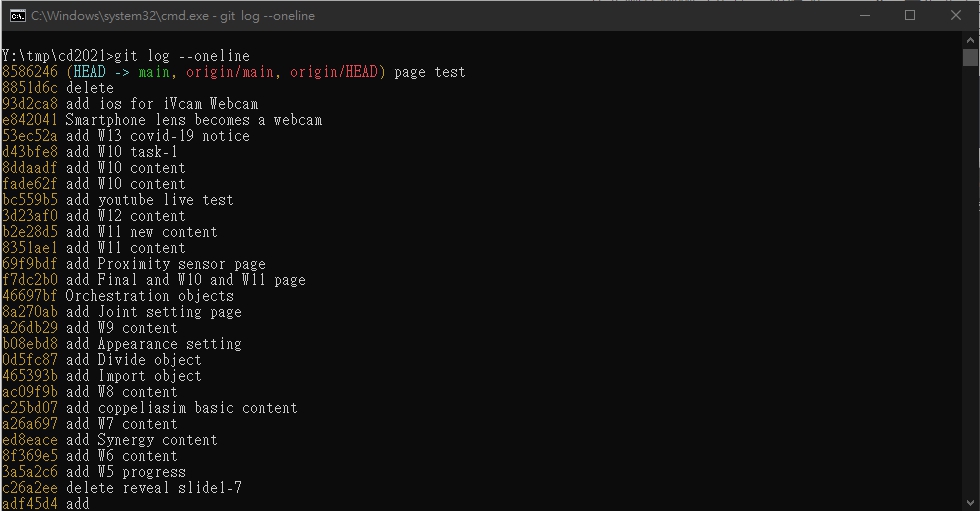The image size is (980, 511).
Task: Click 'Orchestration objects' commit message
Action: 150,295
